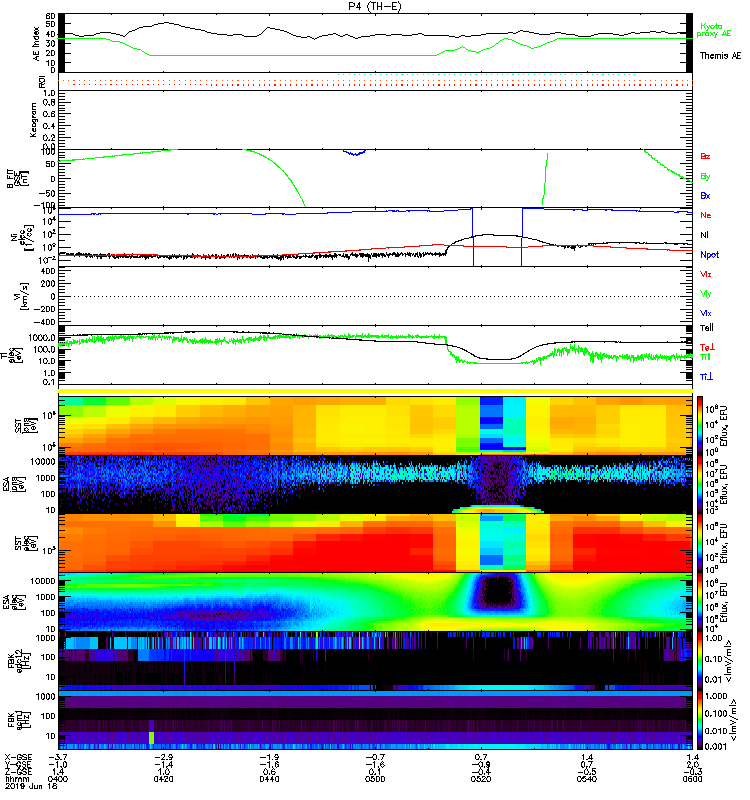Select the red Ne density legend label
The height and width of the screenshot is (800, 750).
(705, 215)
